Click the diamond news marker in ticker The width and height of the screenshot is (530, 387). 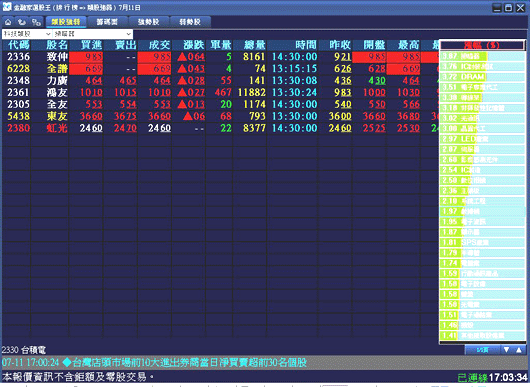67,363
